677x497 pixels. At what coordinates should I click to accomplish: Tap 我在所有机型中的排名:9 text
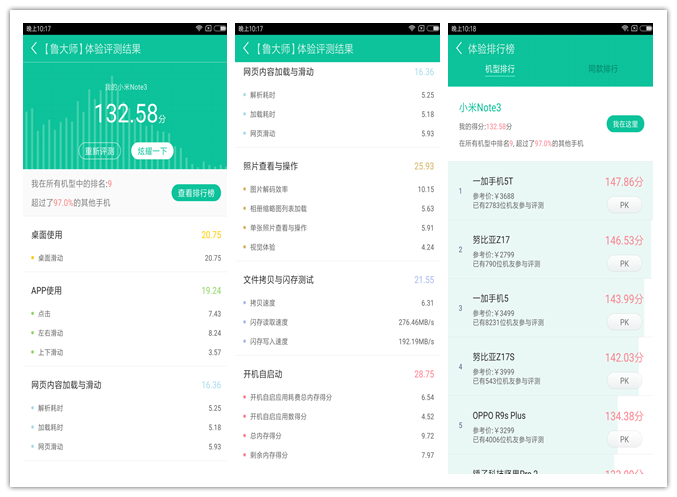pos(71,184)
